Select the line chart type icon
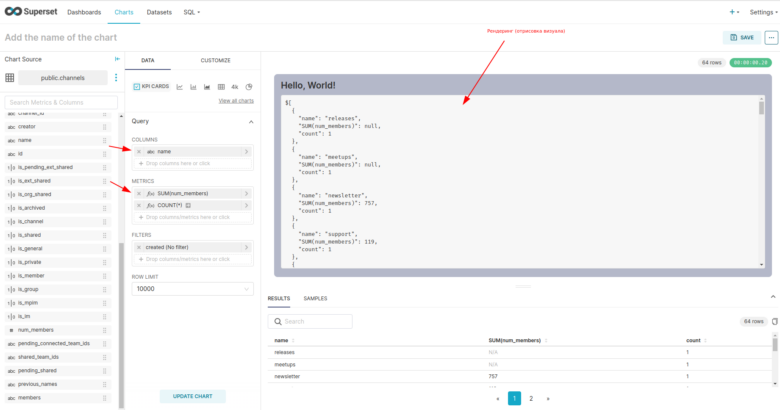The image size is (780, 410). point(180,87)
